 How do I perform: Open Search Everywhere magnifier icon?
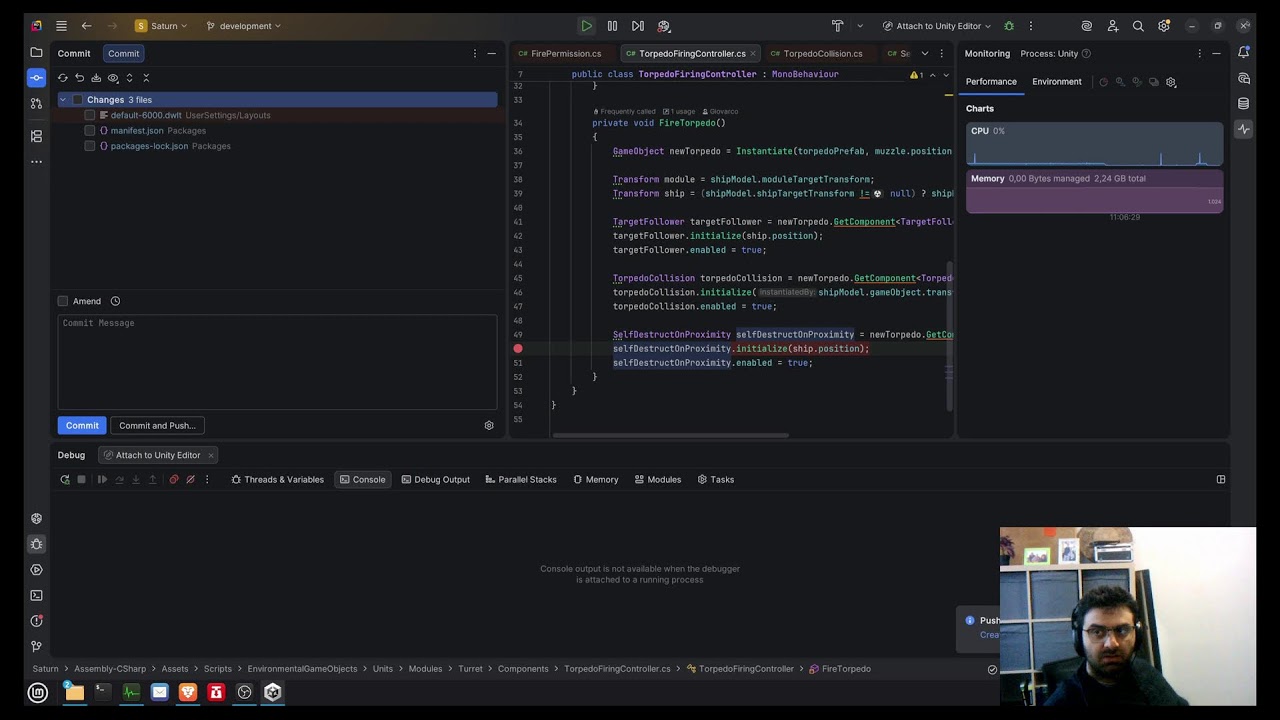tap(1138, 26)
